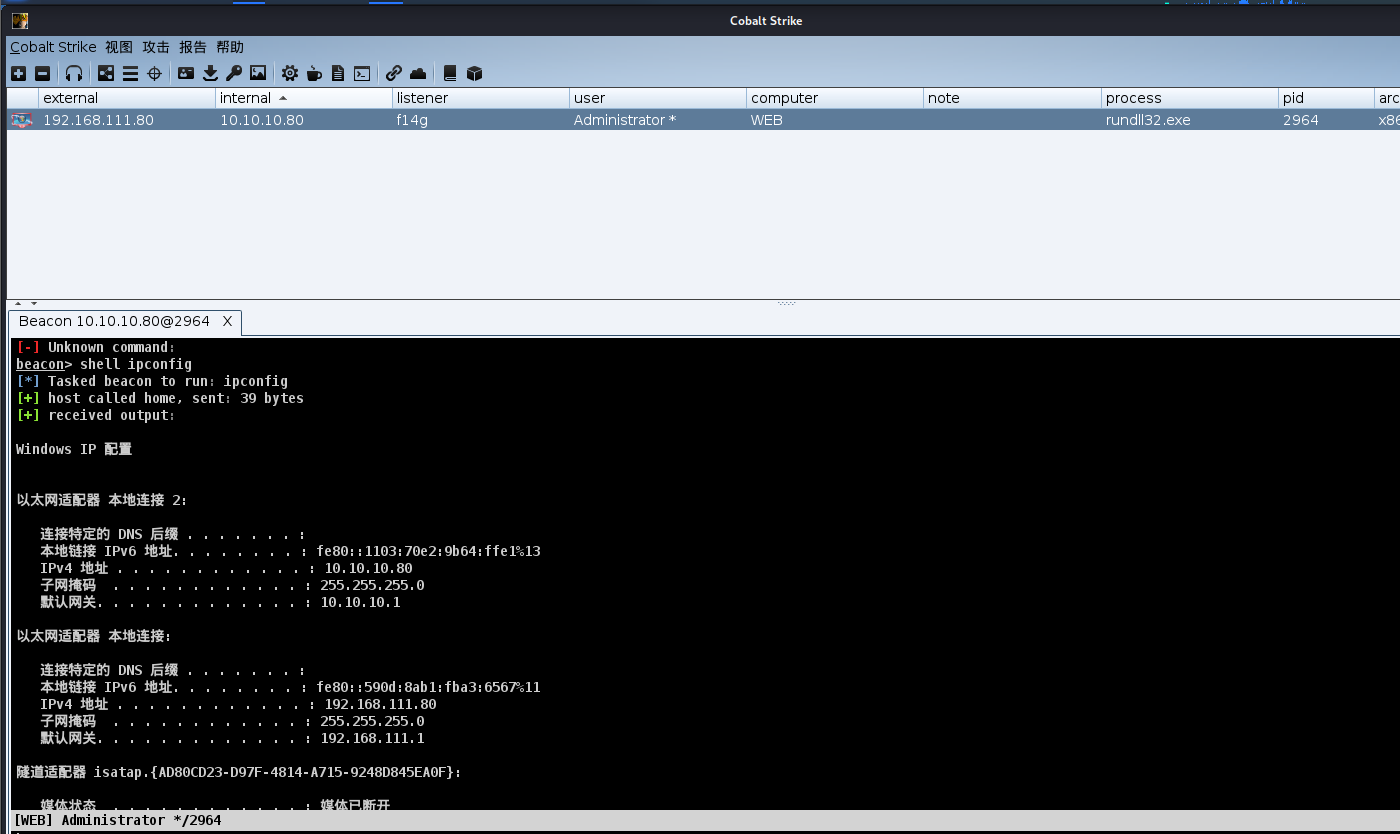1400x834 pixels.
Task: Click the WEB computer cell
Action: pyautogui.click(x=835, y=120)
